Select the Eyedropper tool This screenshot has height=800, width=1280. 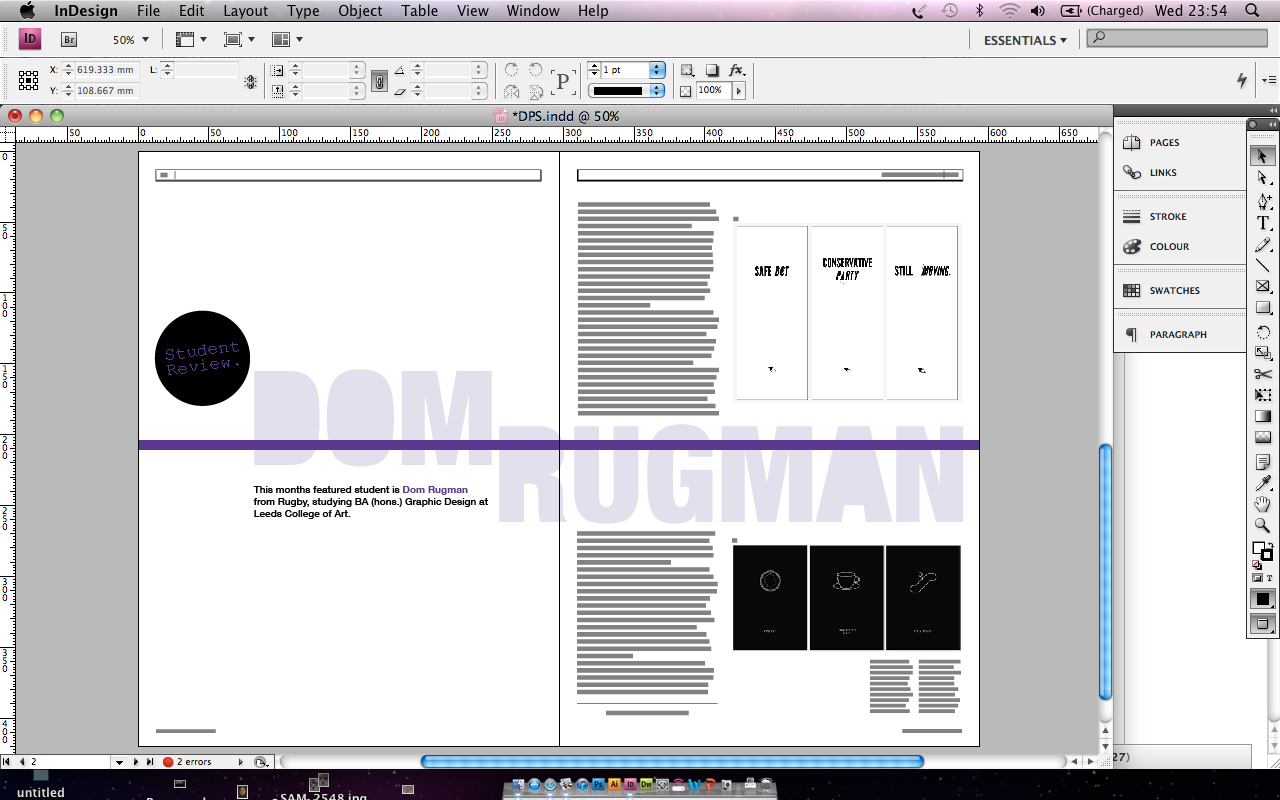1262,483
